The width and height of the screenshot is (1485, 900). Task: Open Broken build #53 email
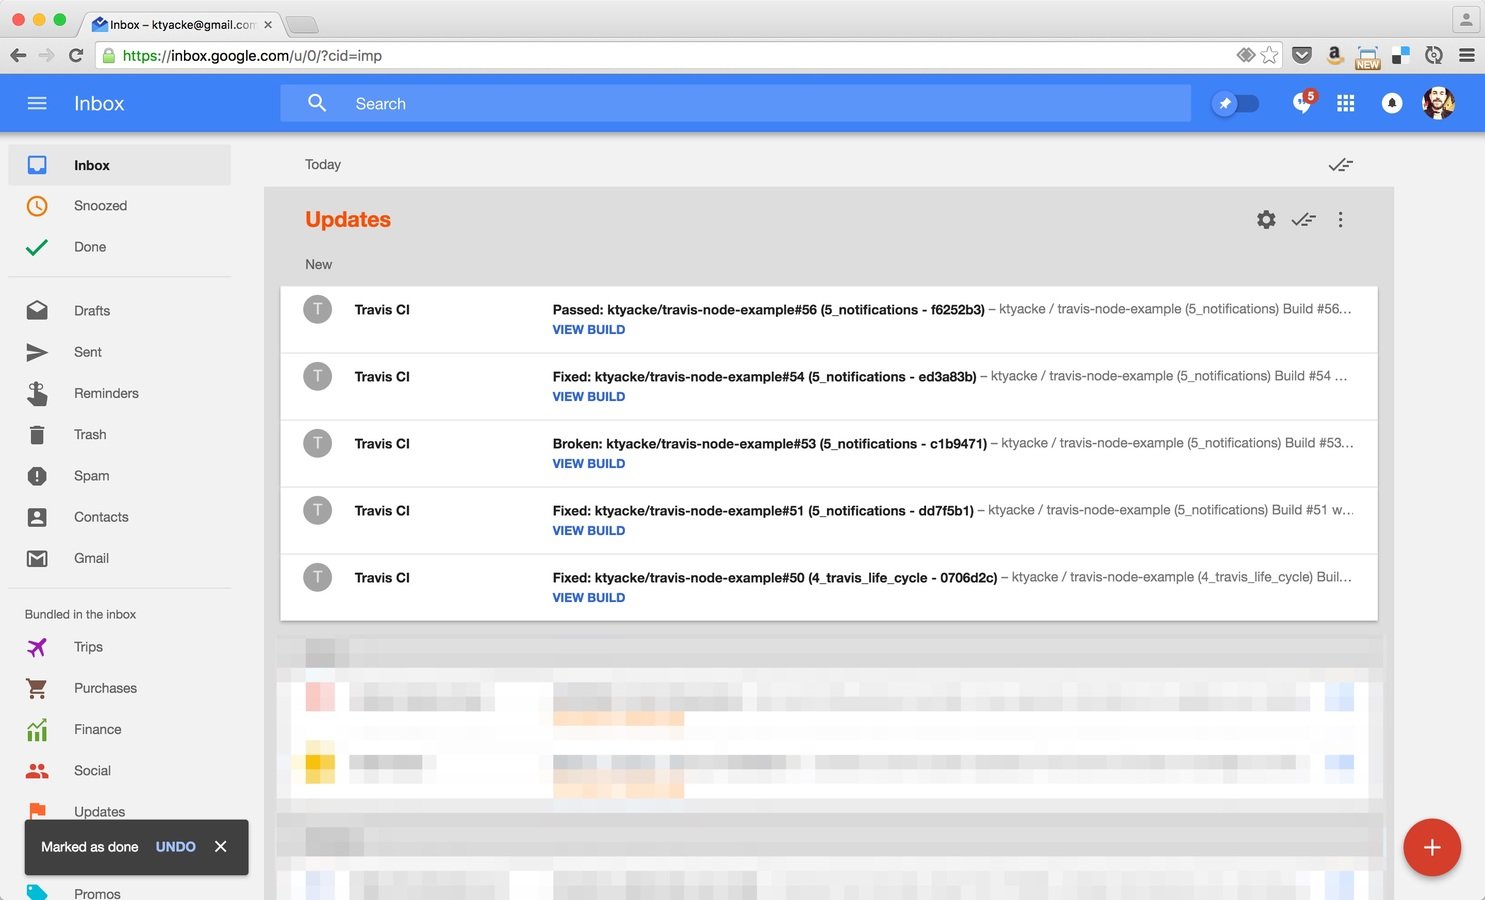click(x=829, y=454)
